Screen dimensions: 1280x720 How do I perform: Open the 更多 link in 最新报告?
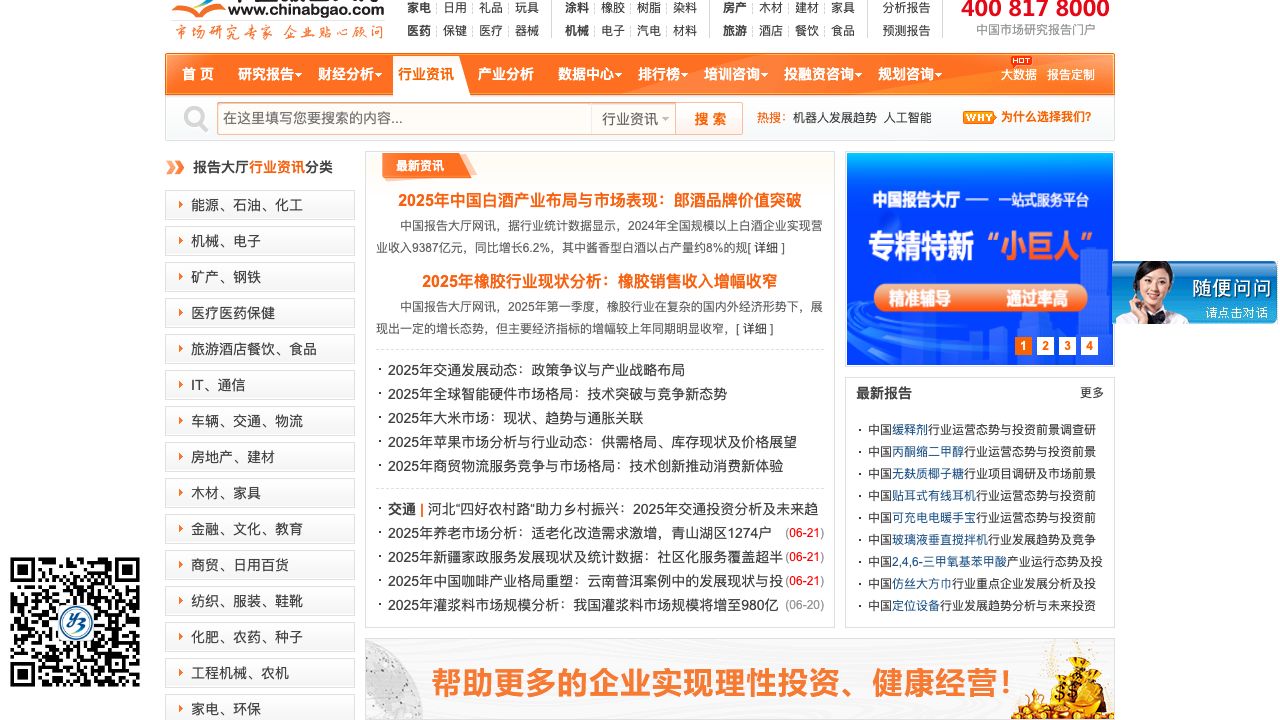(x=1091, y=393)
